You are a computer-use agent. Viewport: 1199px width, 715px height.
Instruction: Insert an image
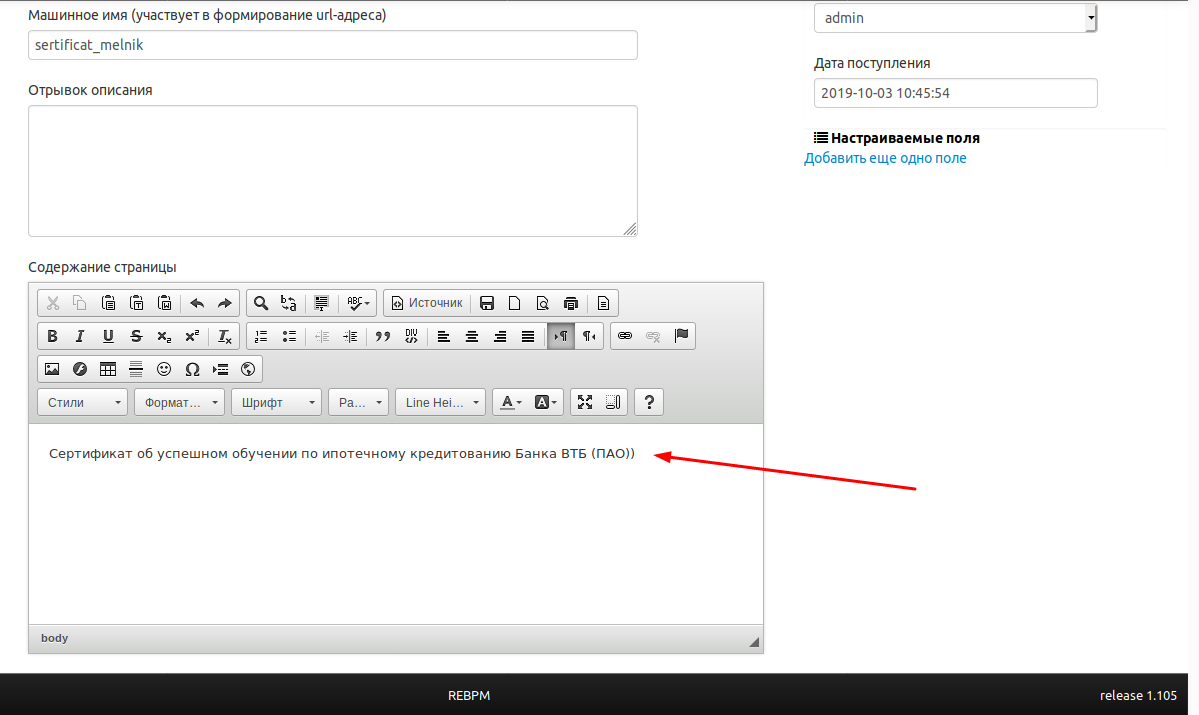tap(52, 369)
